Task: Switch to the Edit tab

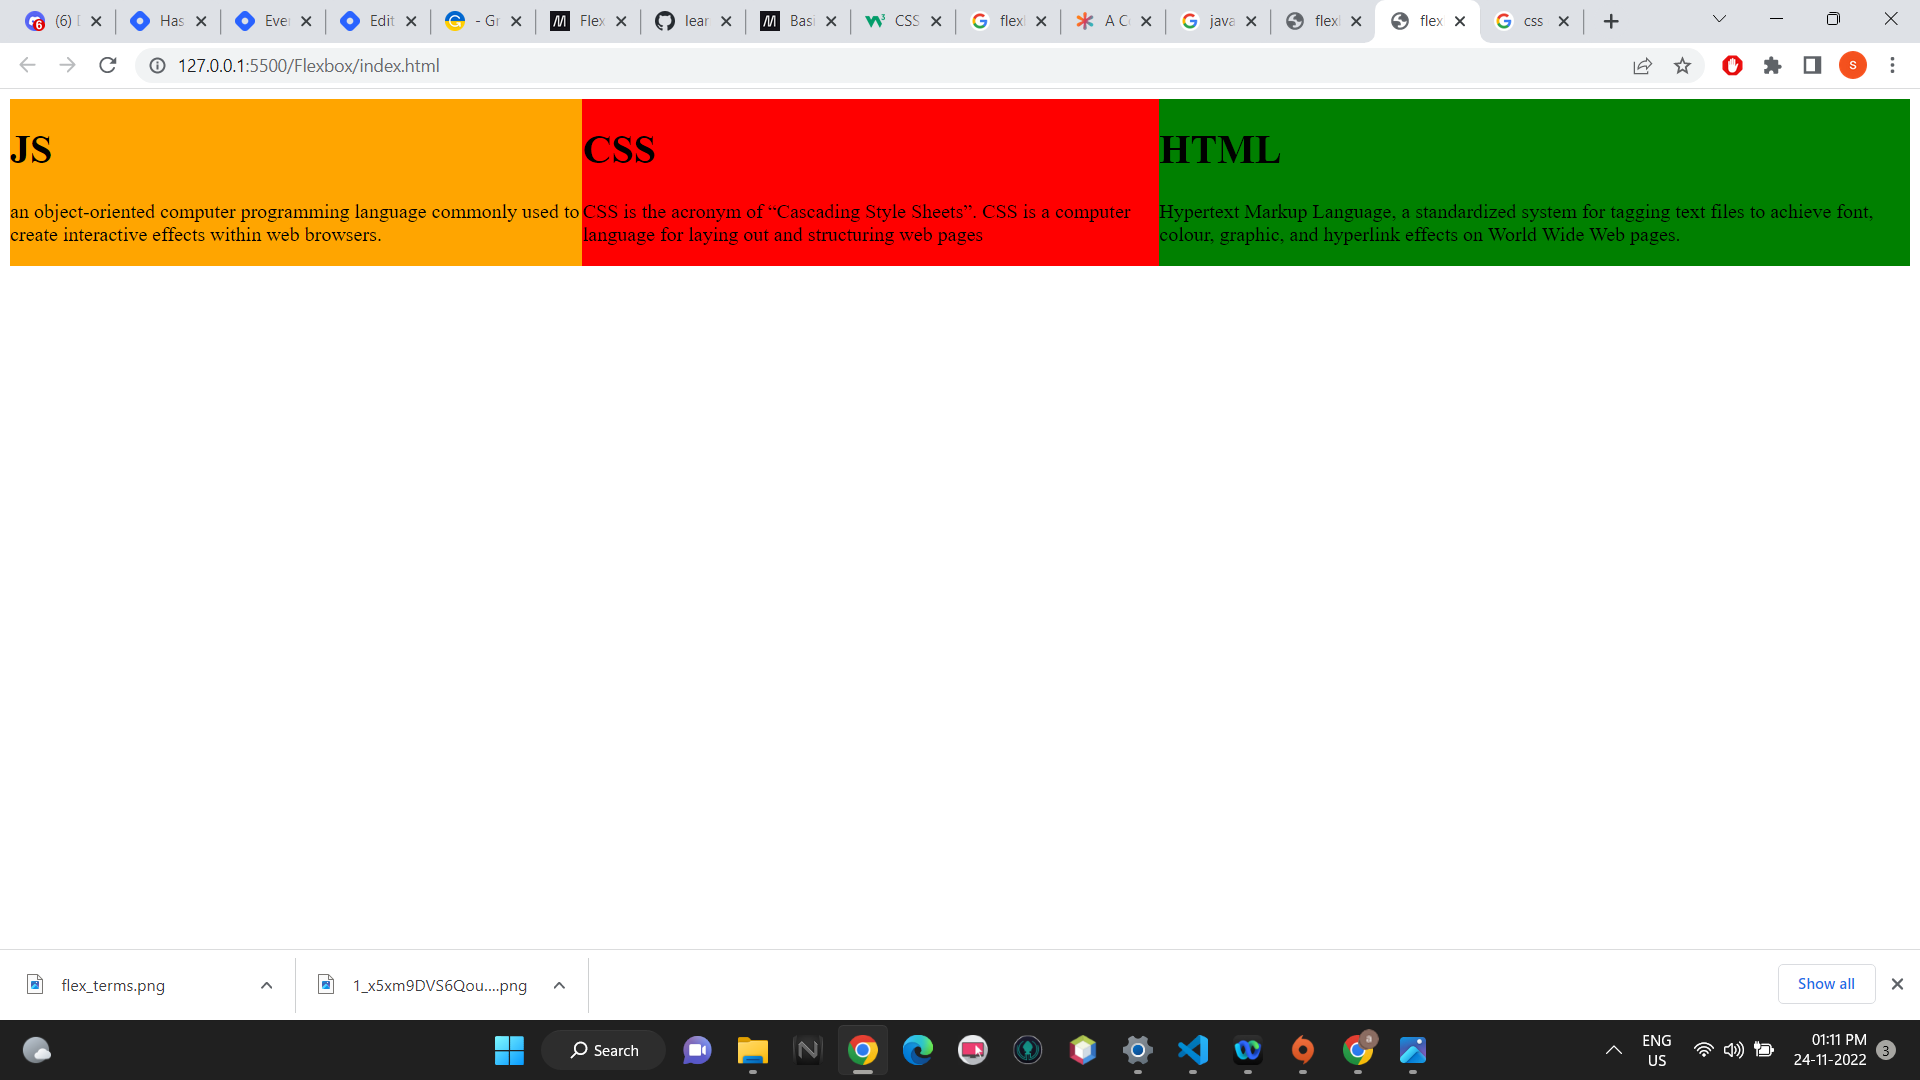Action: coord(377,21)
